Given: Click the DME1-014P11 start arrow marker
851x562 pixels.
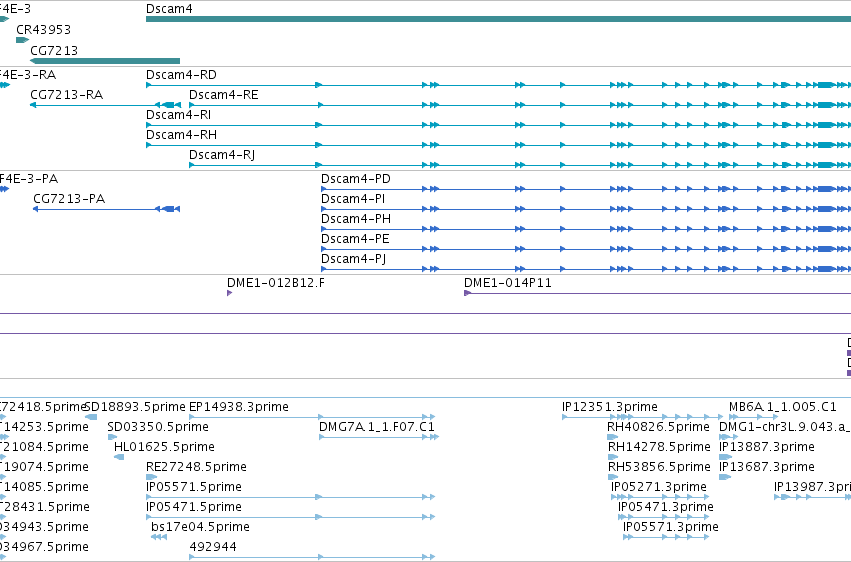Looking at the screenshot, I should point(467,293).
